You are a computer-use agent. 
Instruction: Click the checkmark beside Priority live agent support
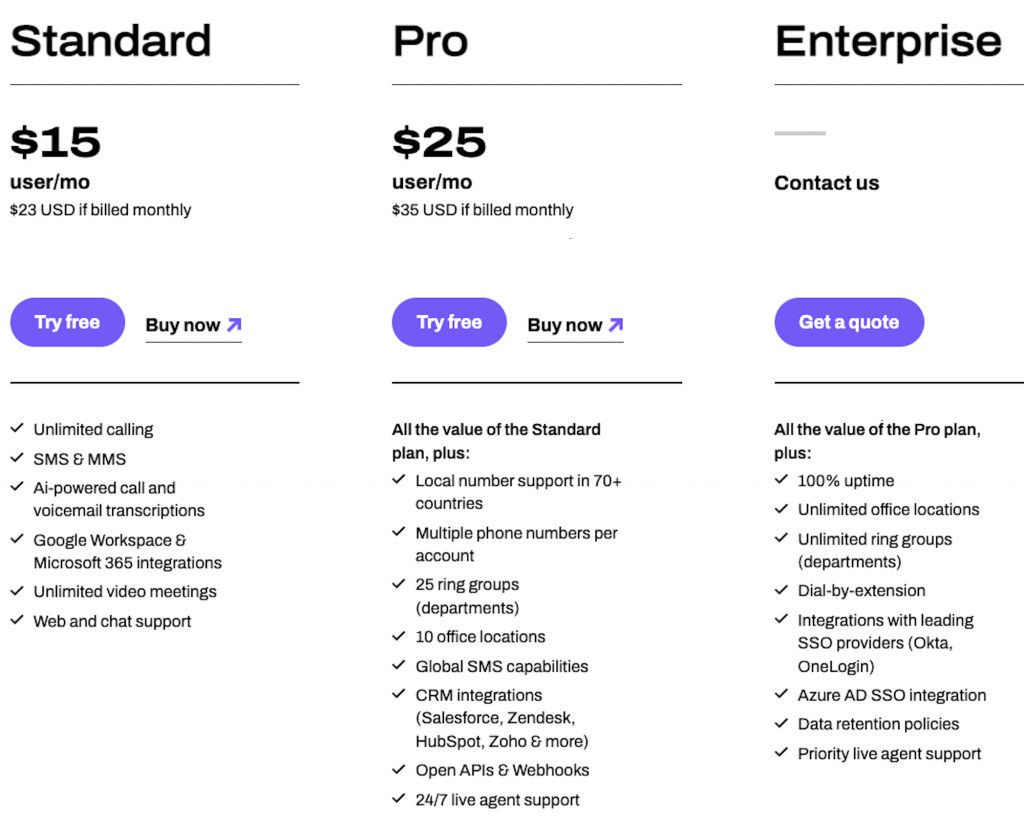click(782, 754)
